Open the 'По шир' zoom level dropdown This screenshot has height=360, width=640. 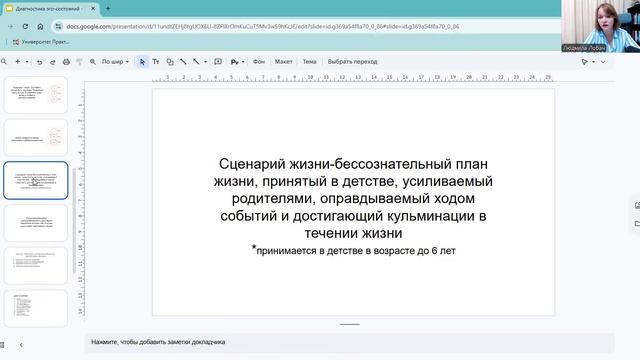pos(115,62)
